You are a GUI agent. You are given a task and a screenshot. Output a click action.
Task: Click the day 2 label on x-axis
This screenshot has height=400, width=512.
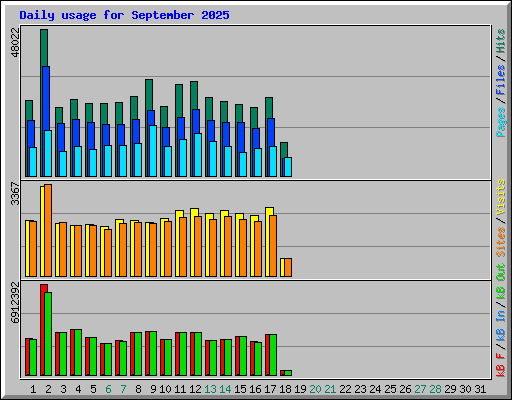tap(48, 389)
